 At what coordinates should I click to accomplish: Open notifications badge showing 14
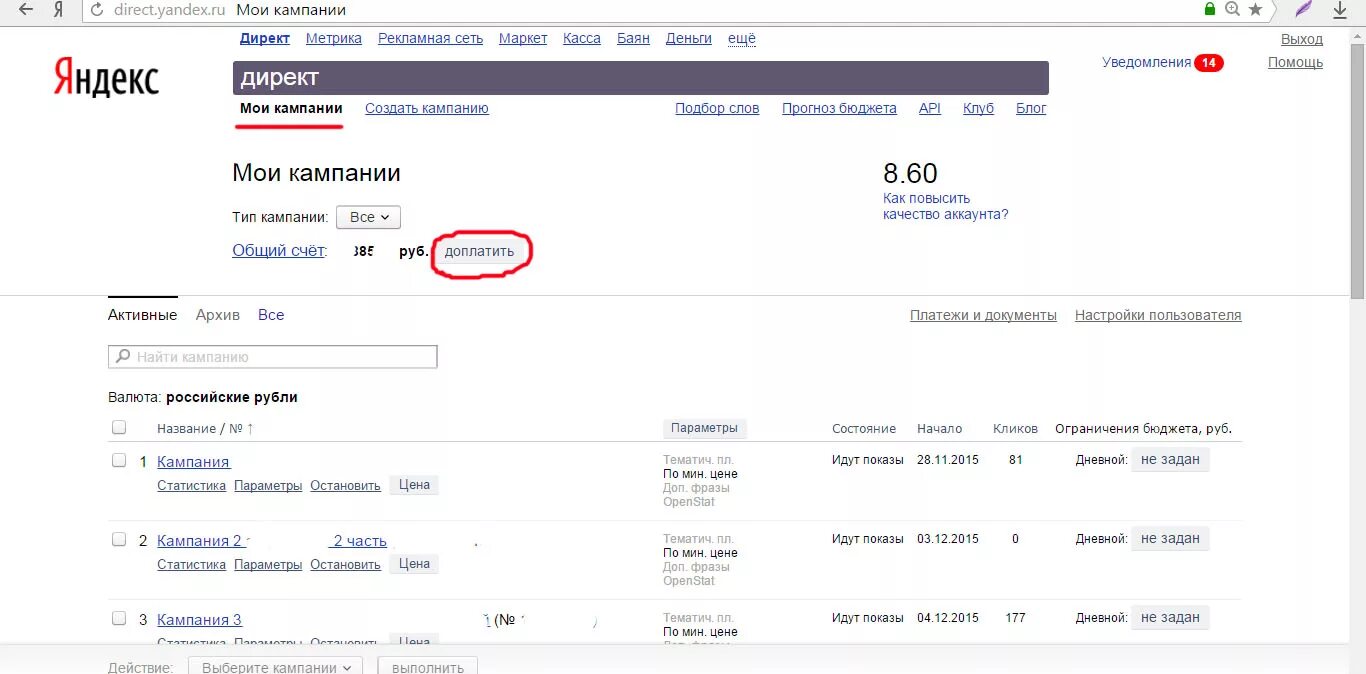click(x=1208, y=63)
